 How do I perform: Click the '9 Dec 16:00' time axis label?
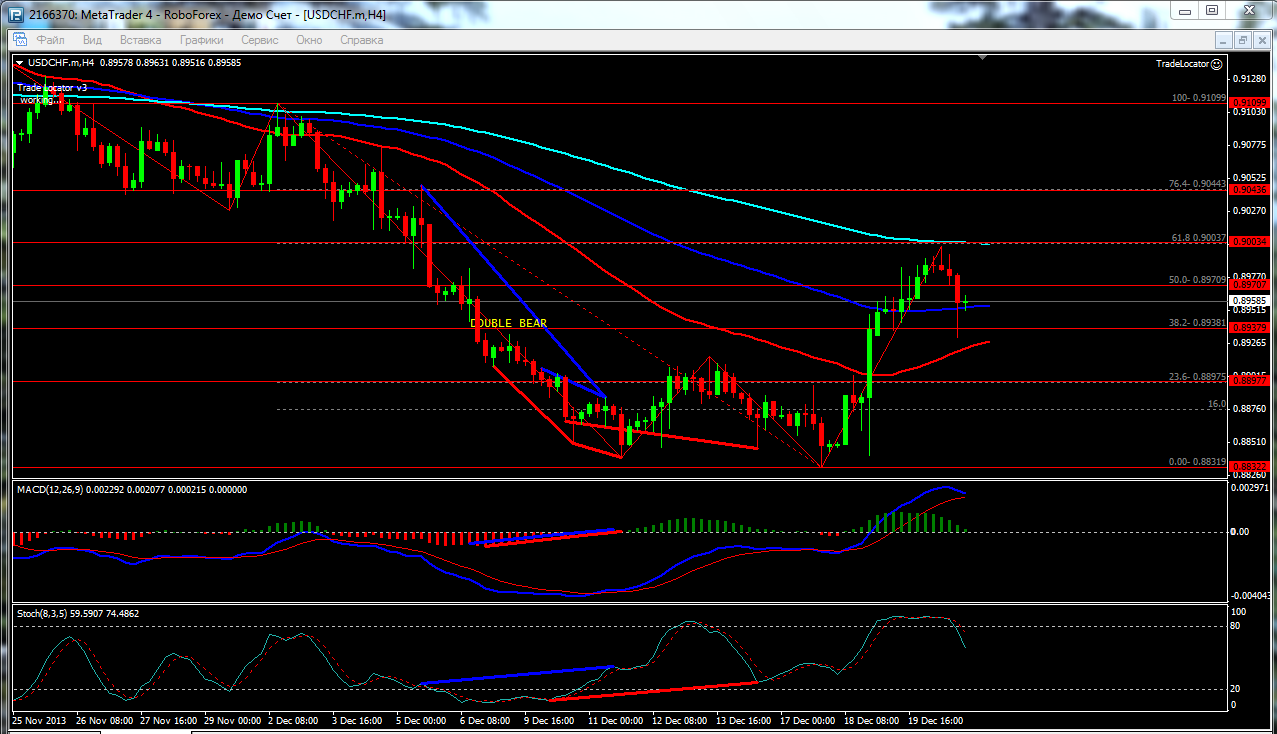tap(549, 720)
